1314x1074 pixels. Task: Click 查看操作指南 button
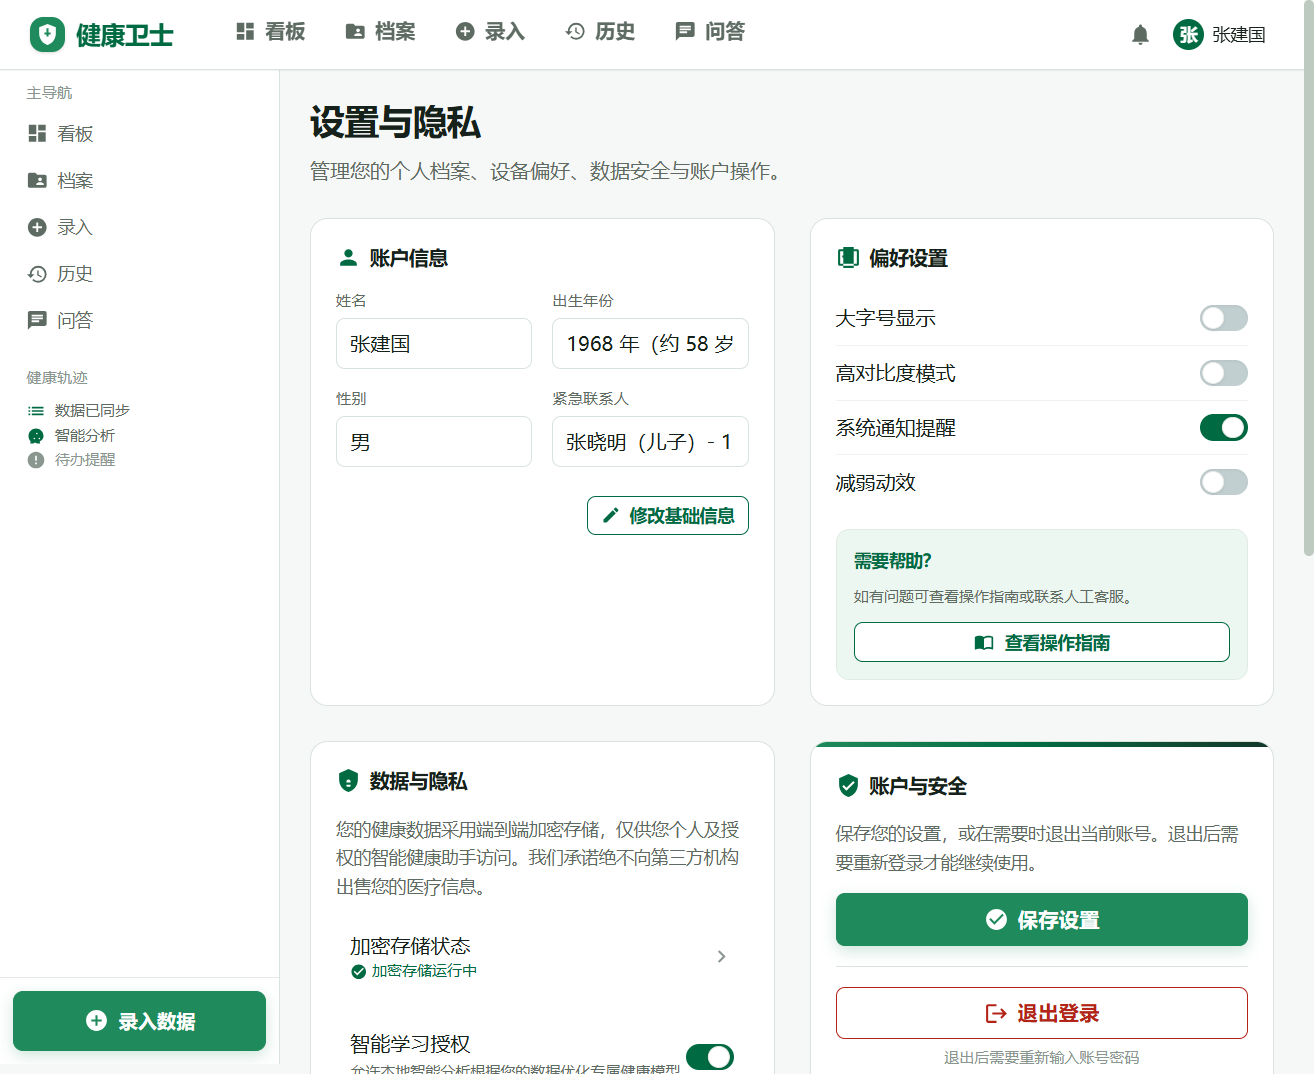[1042, 642]
